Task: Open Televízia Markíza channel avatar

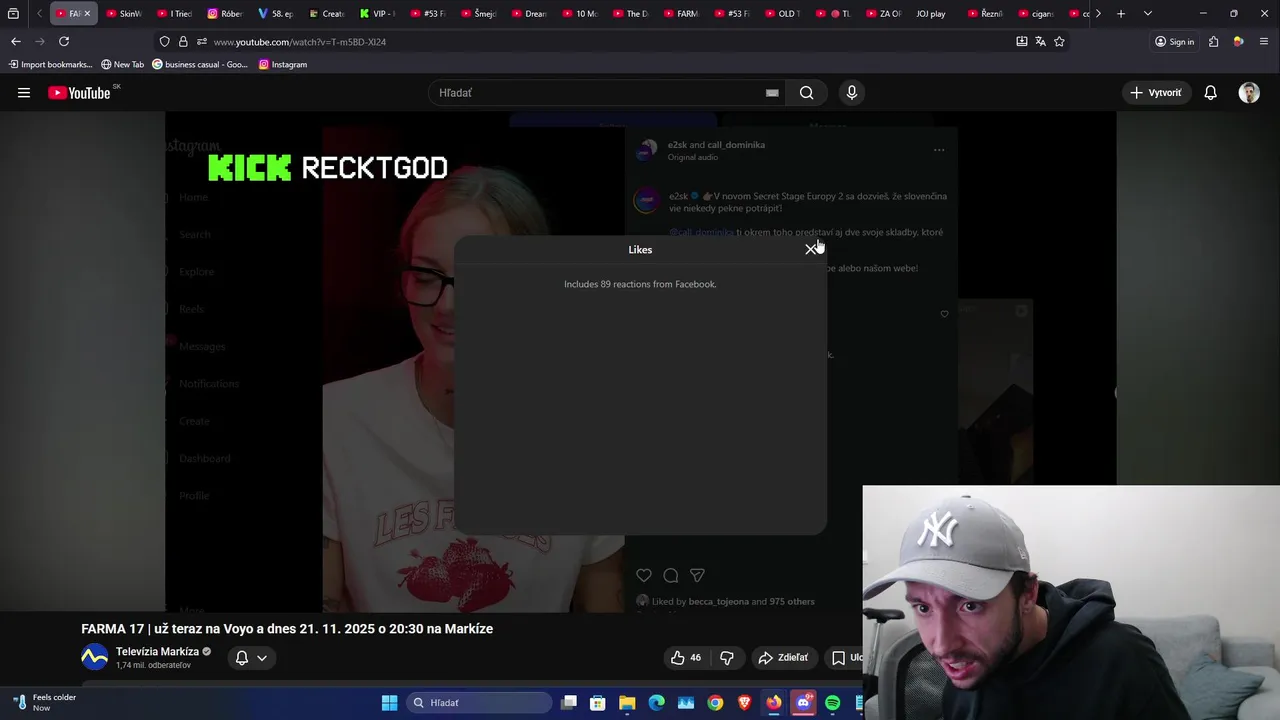Action: pos(94,657)
